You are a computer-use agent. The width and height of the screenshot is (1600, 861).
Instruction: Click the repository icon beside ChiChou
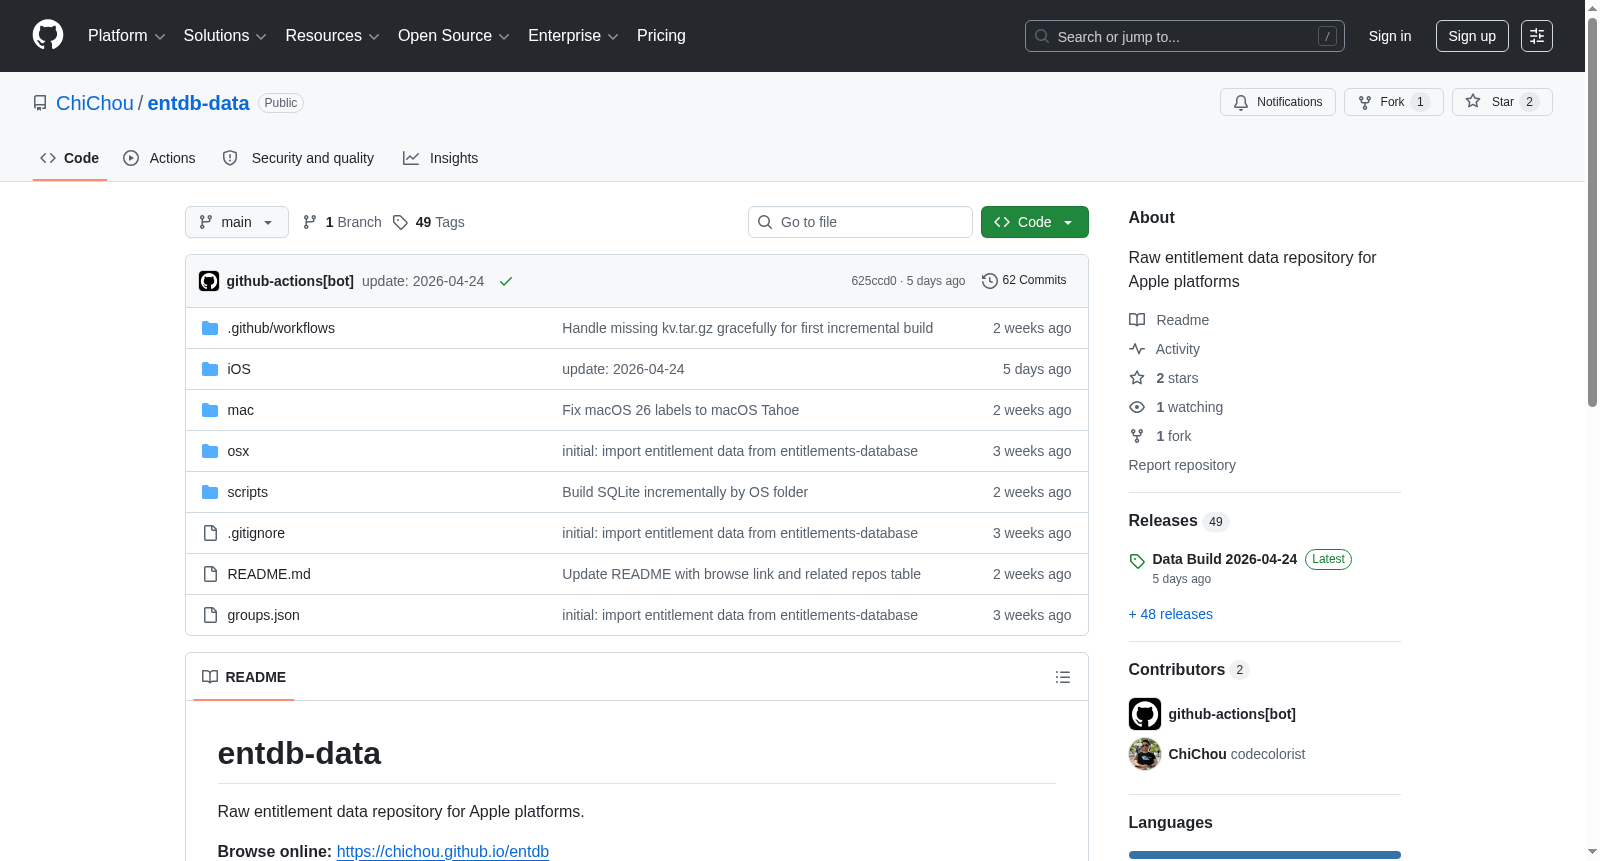pos(40,103)
